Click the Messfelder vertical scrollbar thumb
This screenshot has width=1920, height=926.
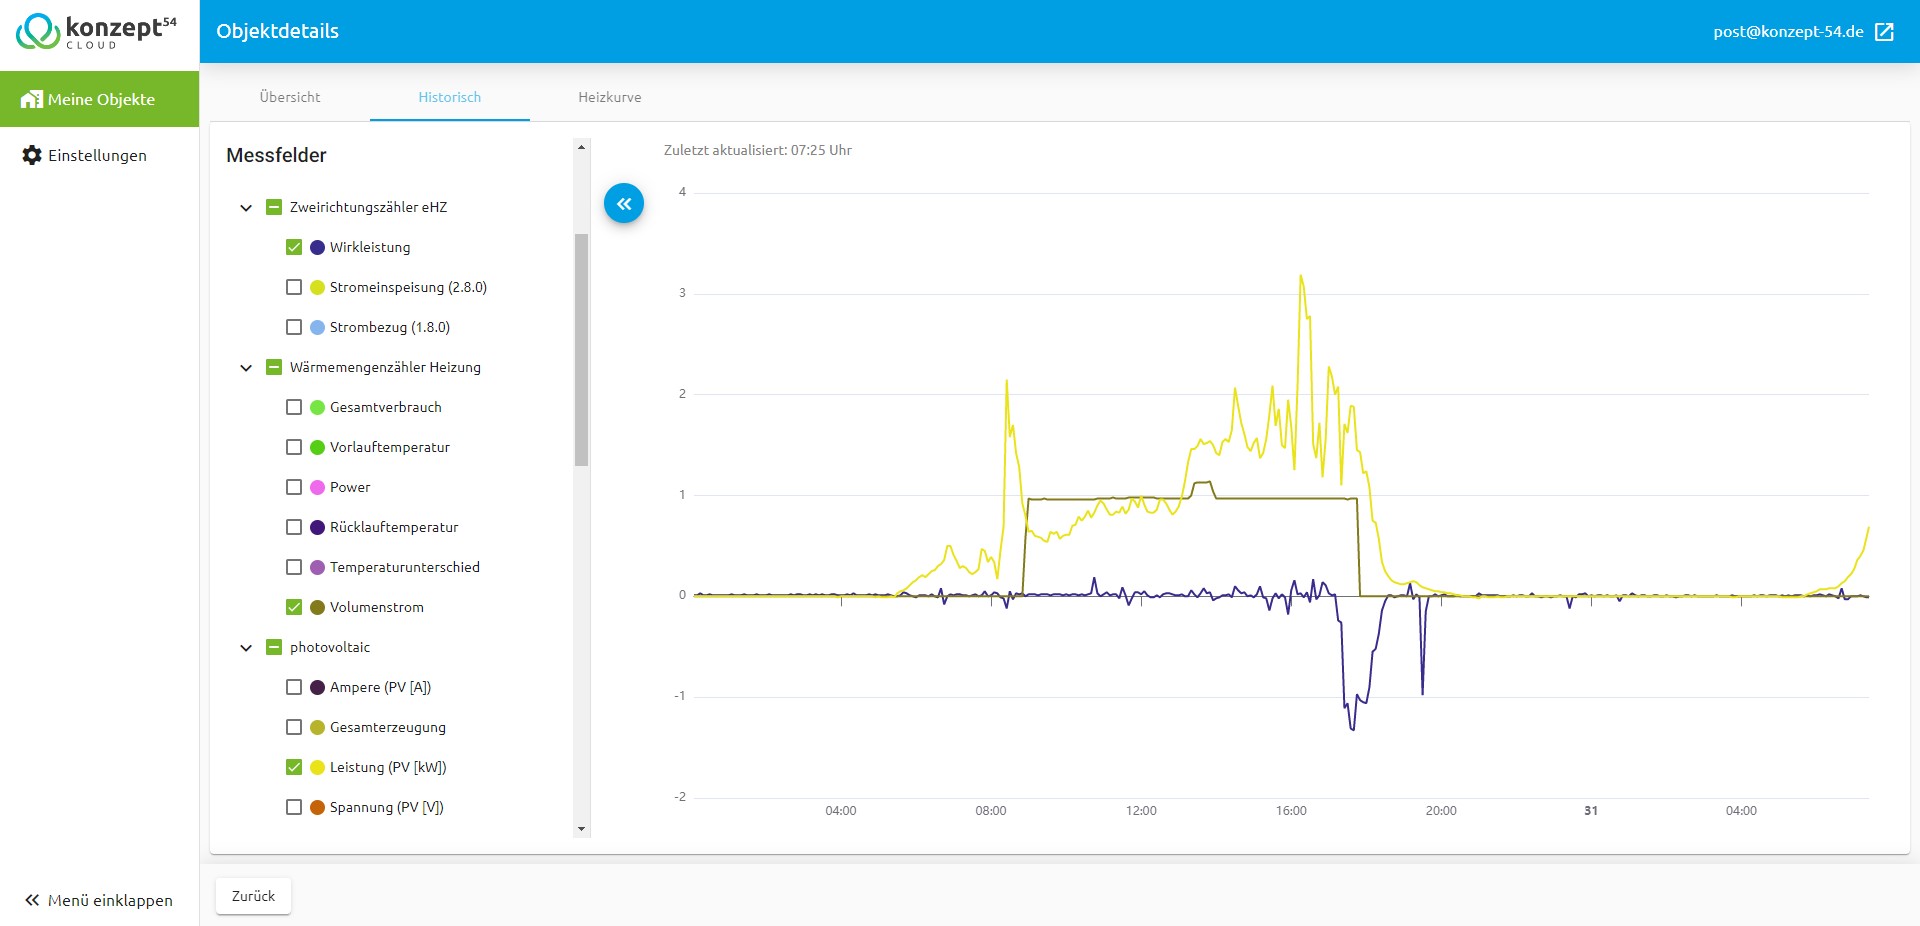coord(581,349)
